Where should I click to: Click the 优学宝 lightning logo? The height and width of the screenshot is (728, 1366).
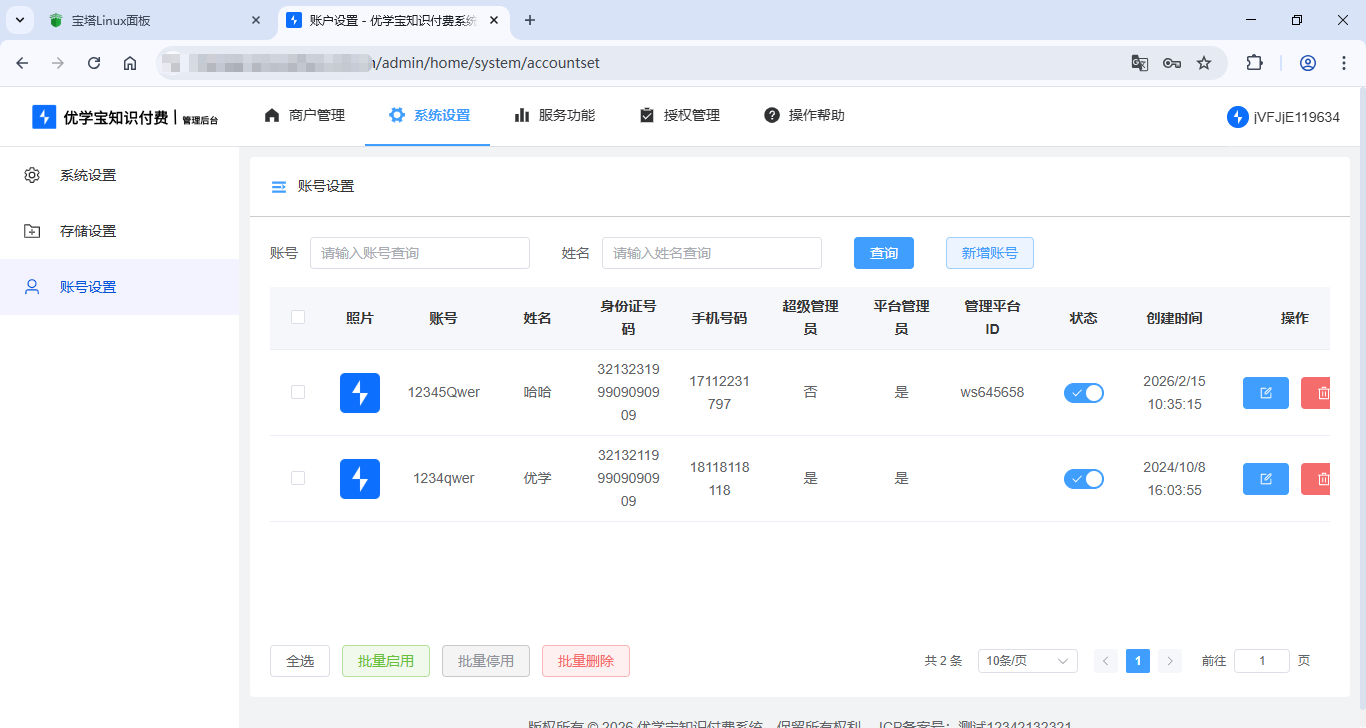43,115
